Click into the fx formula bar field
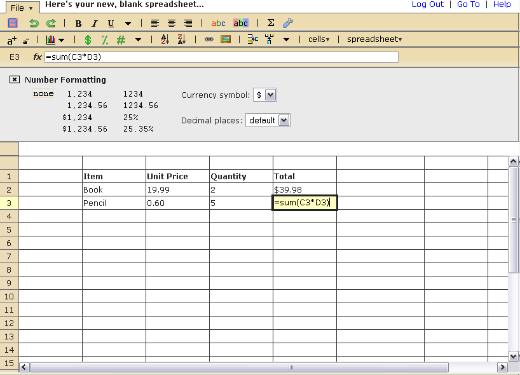 pyautogui.click(x=221, y=57)
